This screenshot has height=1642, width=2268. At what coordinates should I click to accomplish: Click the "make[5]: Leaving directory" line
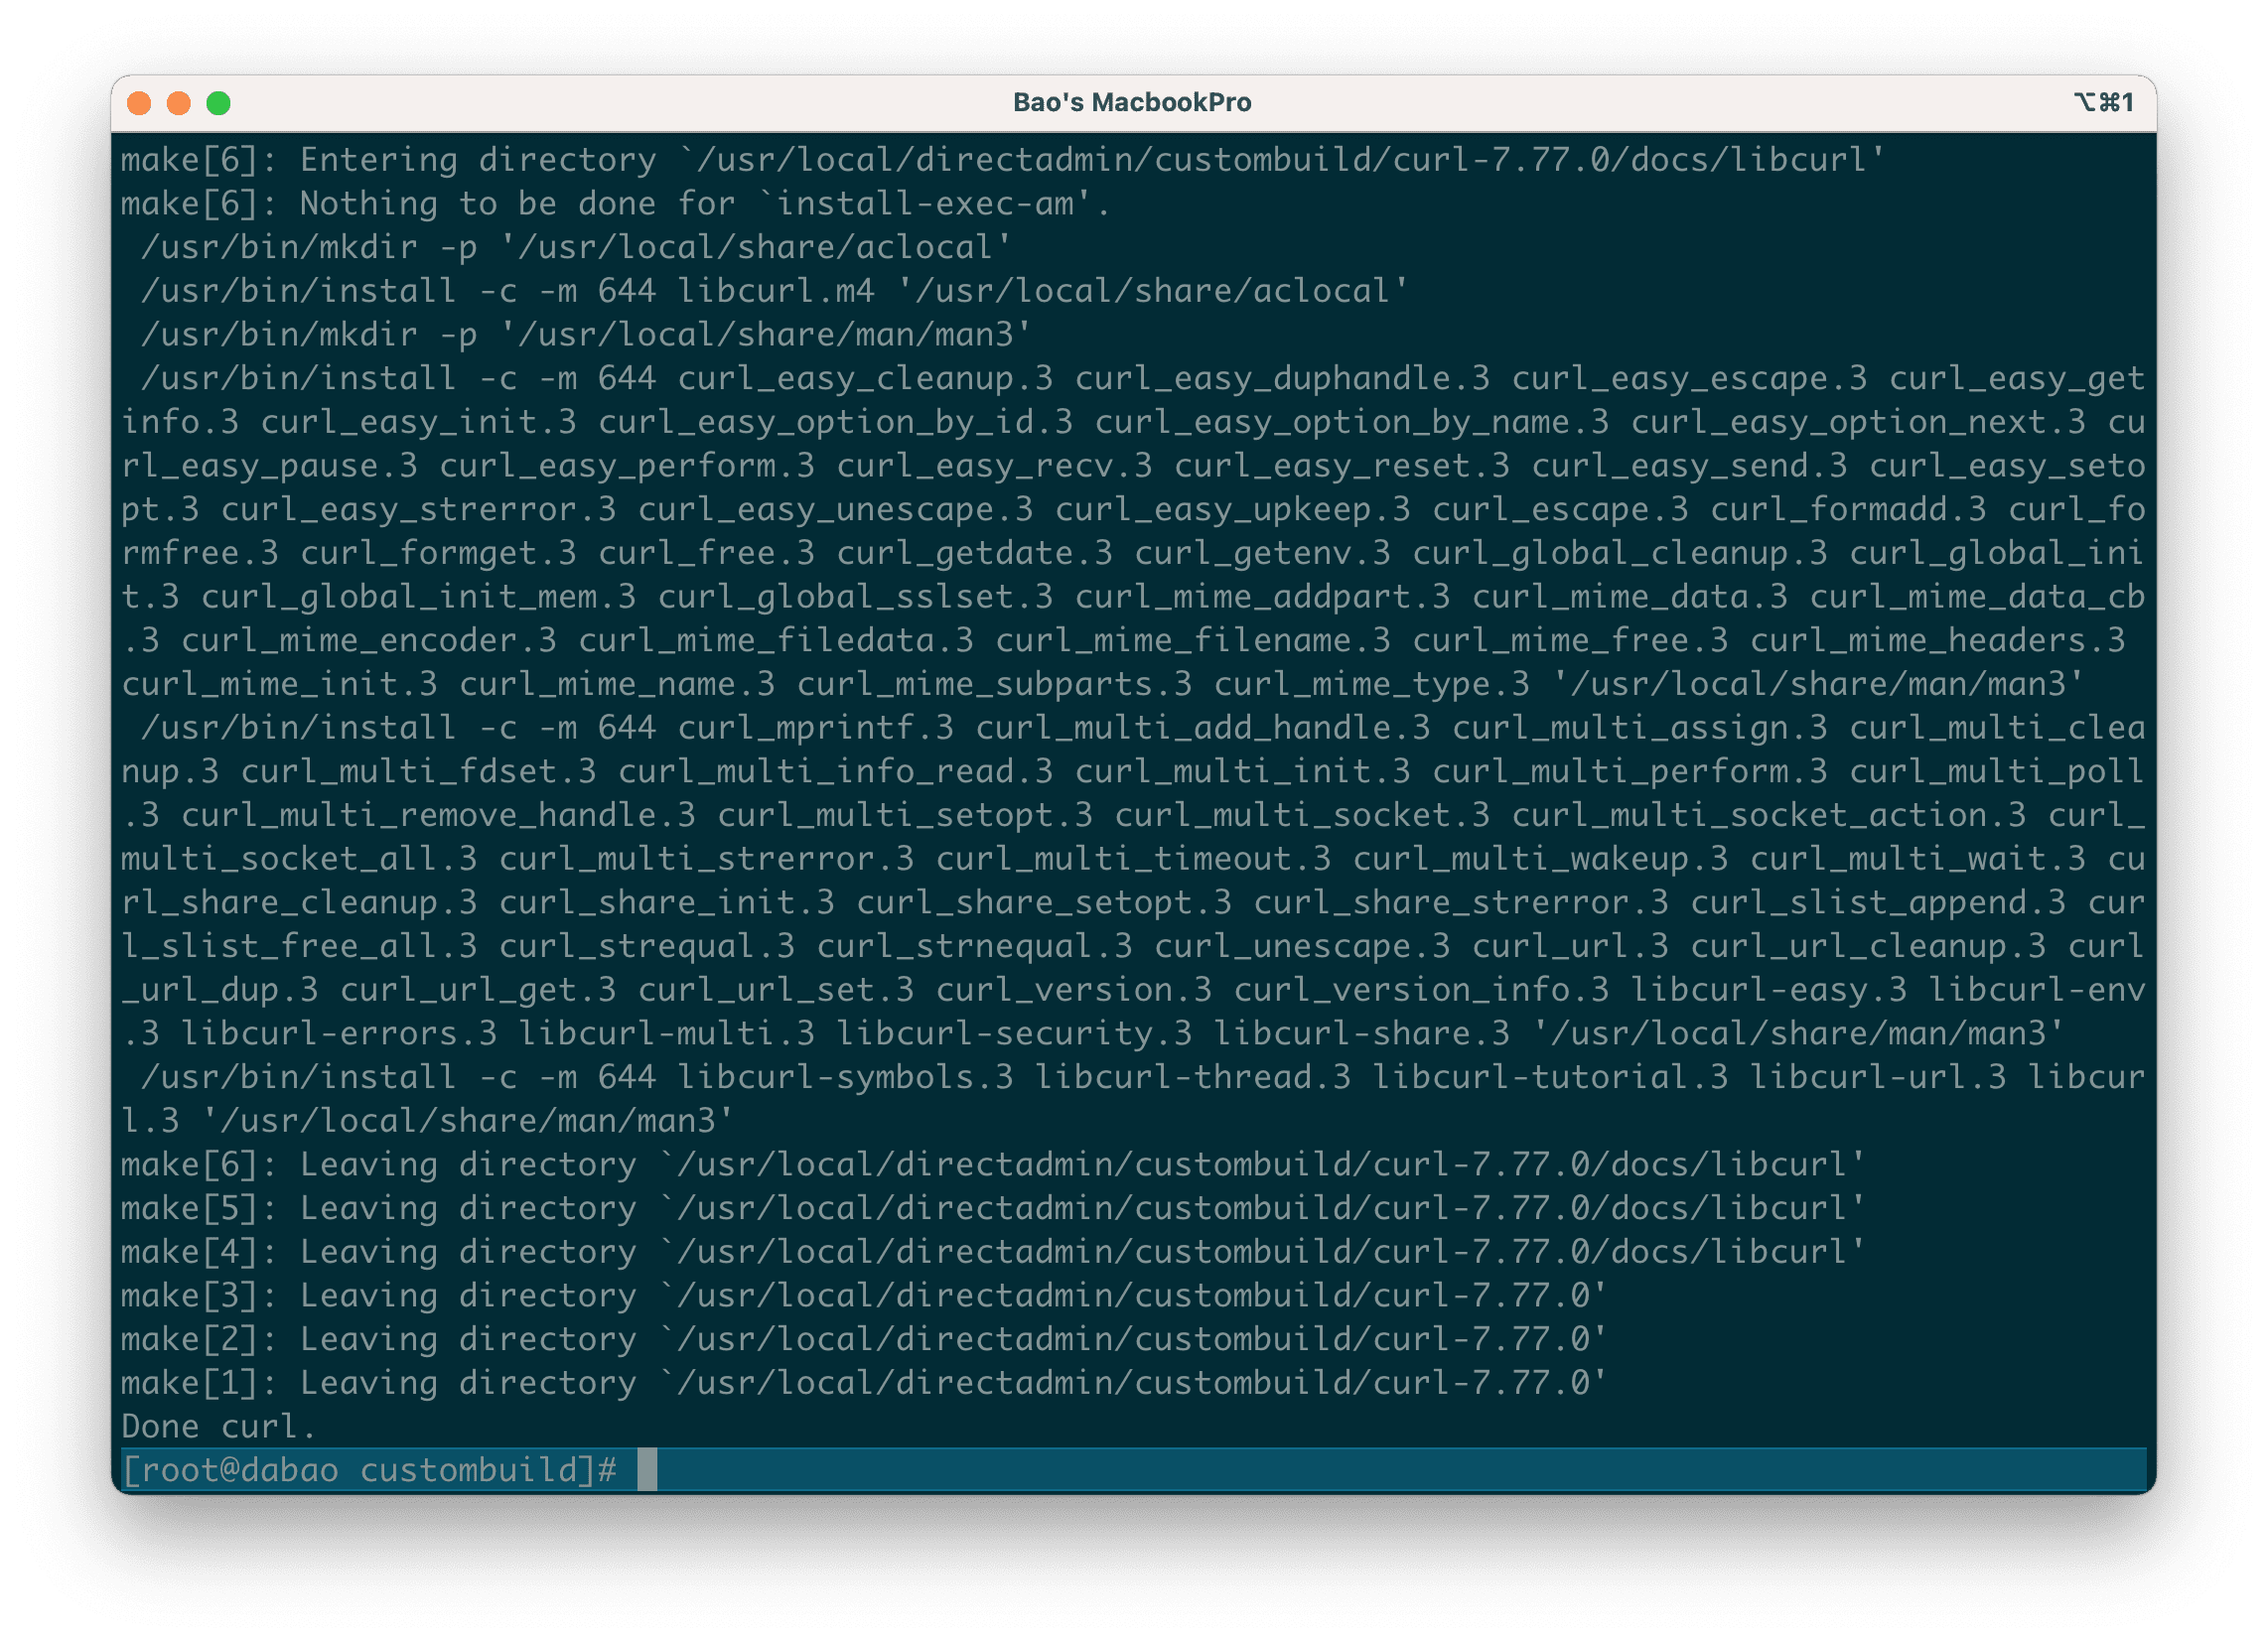click(993, 1207)
